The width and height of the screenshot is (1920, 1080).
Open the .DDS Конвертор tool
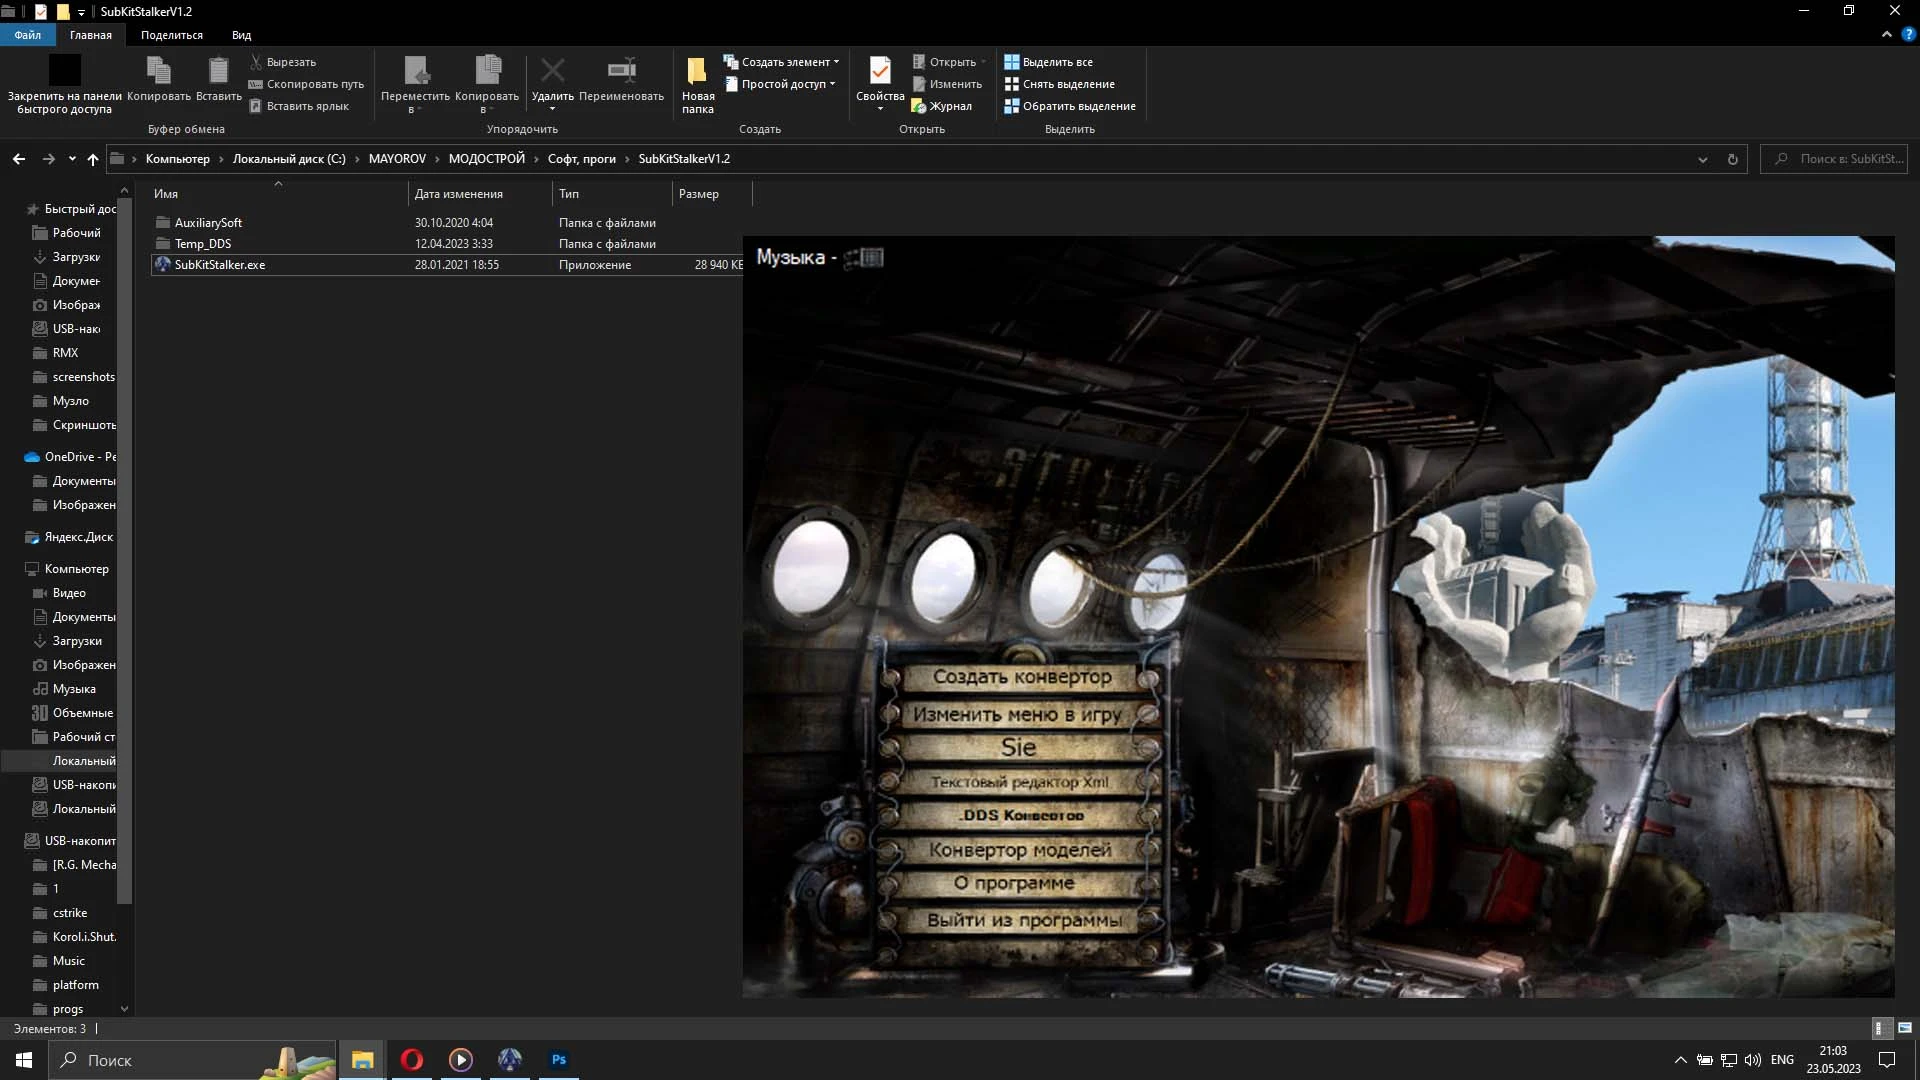[x=1021, y=815]
